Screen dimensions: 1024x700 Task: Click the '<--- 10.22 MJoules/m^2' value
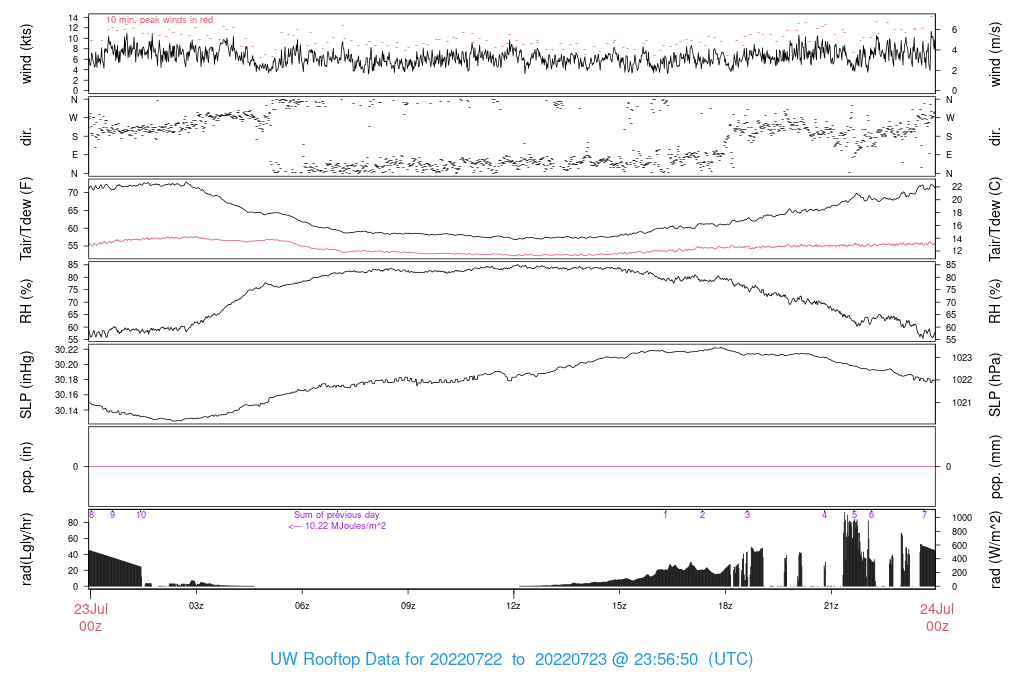click(337, 526)
